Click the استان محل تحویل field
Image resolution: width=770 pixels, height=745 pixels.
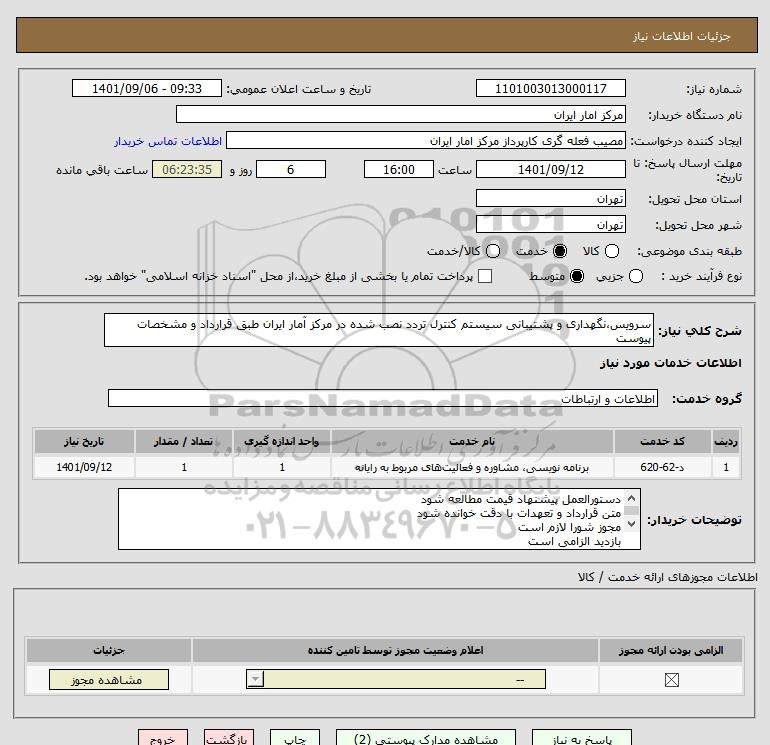[550, 198]
